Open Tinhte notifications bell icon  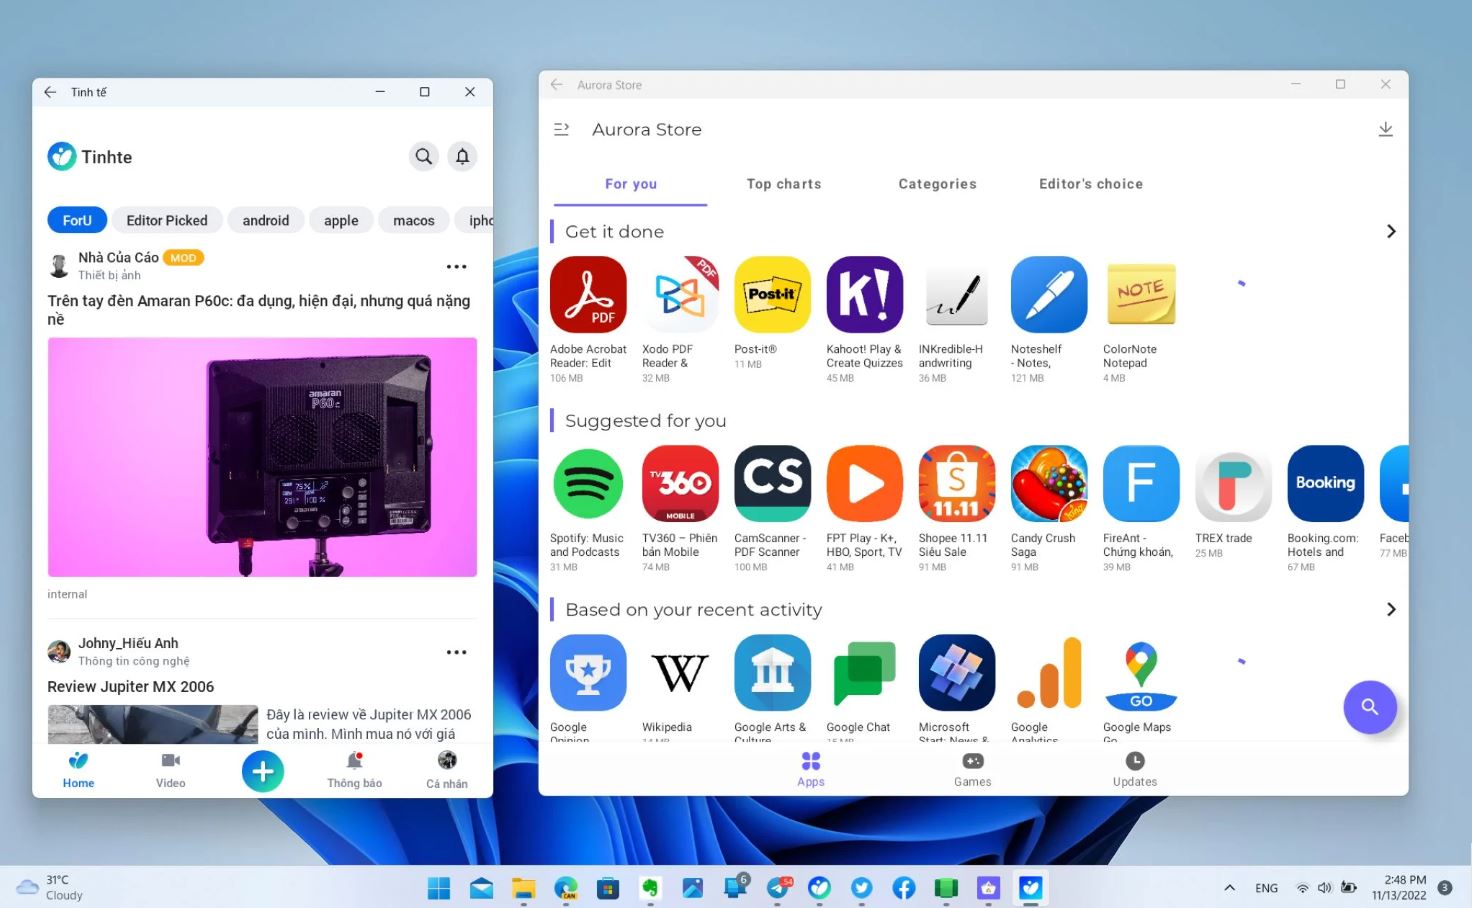[x=462, y=156]
